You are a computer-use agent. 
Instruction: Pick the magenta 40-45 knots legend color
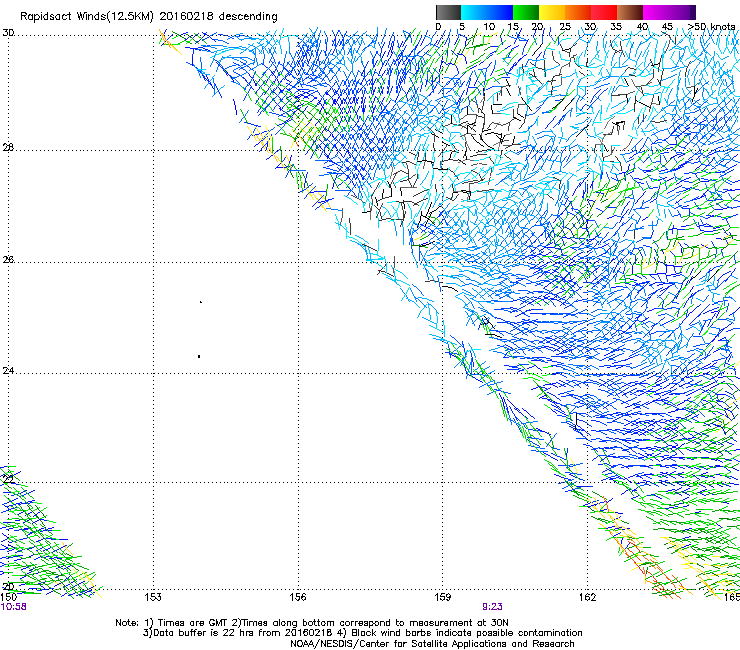coord(656,12)
